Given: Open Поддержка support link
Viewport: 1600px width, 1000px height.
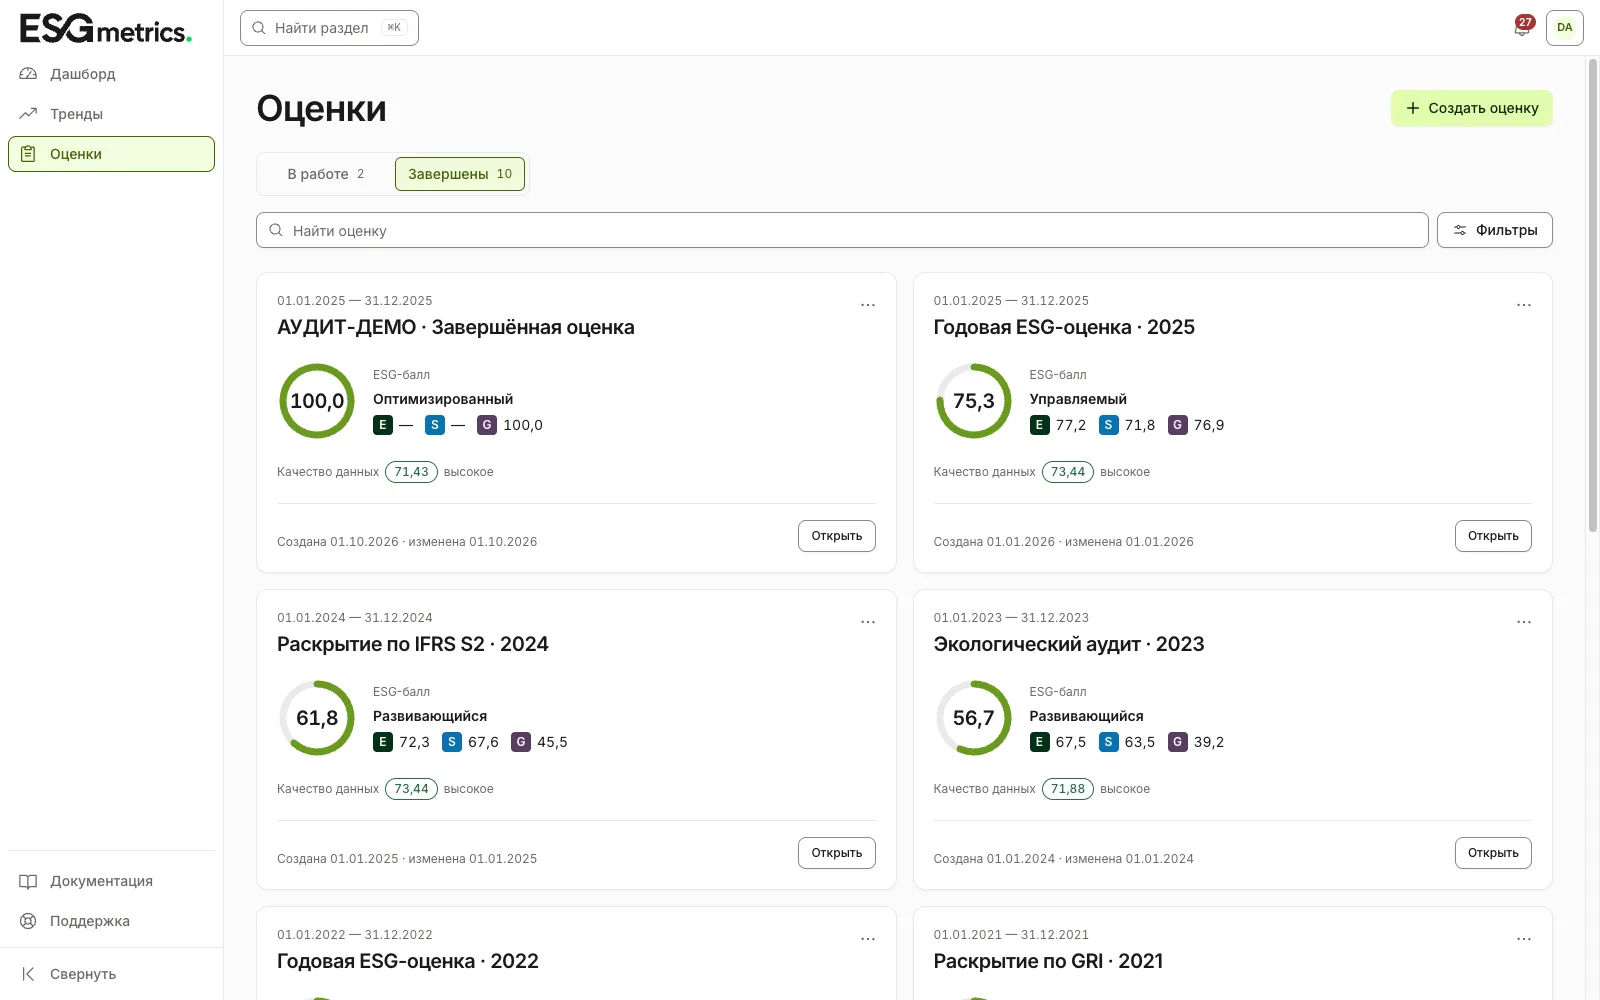Looking at the screenshot, I should coord(111,921).
